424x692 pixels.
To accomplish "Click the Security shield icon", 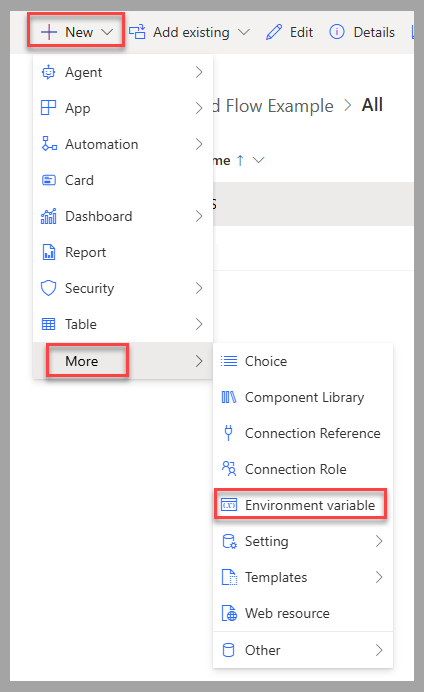I will [49, 288].
